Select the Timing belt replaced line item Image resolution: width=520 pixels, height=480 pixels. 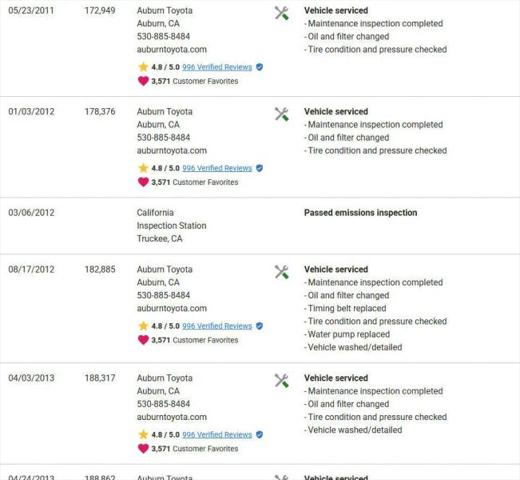click(x=345, y=308)
